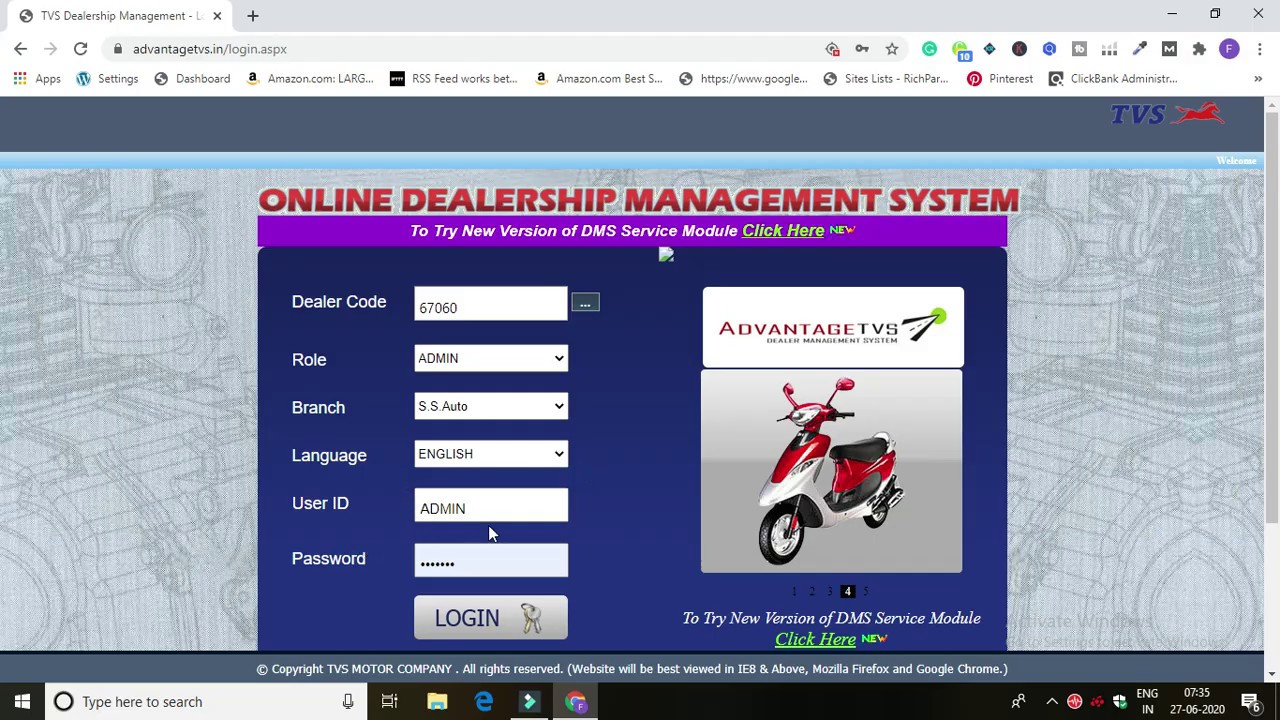This screenshot has height=720, width=1280.
Task: Open the Chrome icon on the taskbar
Action: (576, 702)
